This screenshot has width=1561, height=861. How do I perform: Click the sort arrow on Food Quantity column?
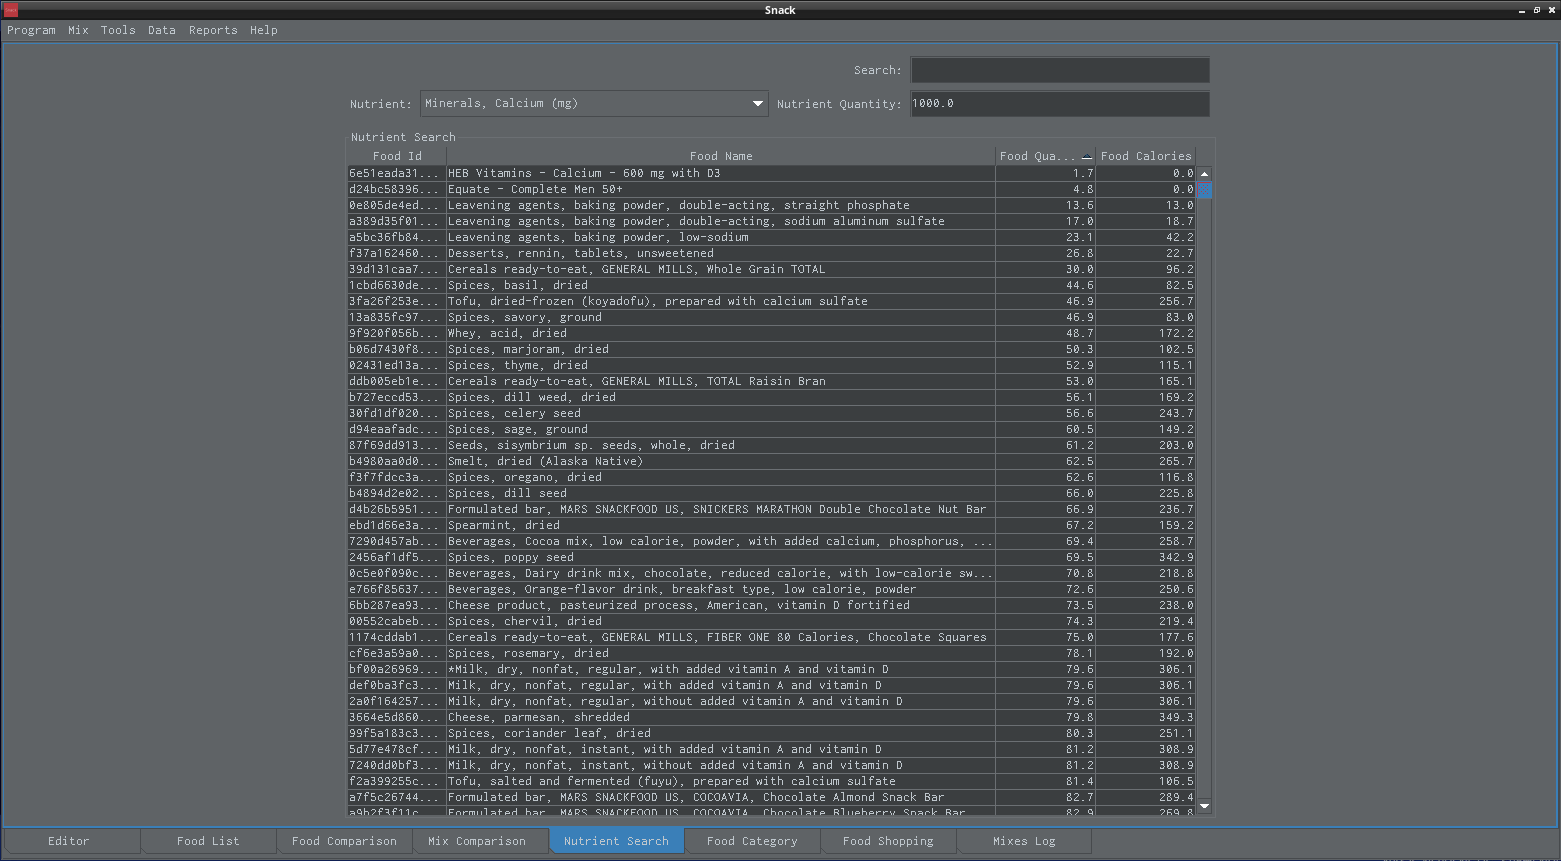click(x=1087, y=157)
